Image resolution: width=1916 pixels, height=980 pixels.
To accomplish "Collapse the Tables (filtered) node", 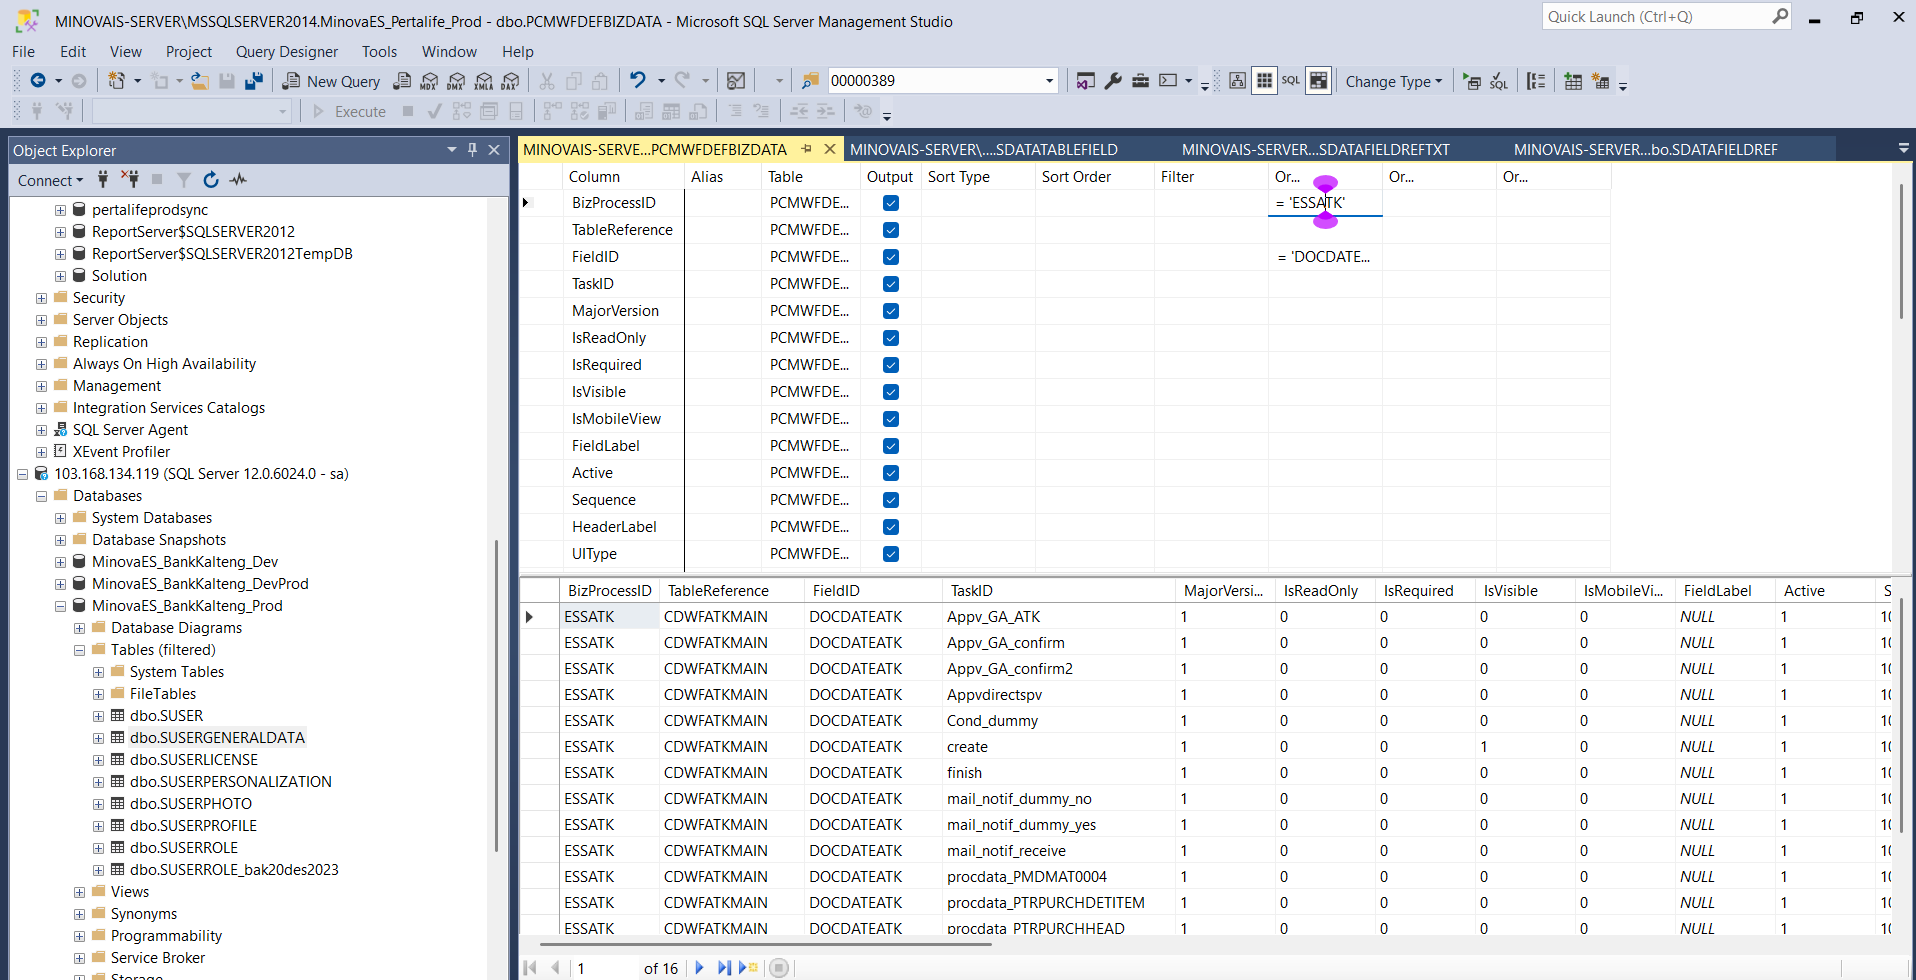I will coord(79,650).
